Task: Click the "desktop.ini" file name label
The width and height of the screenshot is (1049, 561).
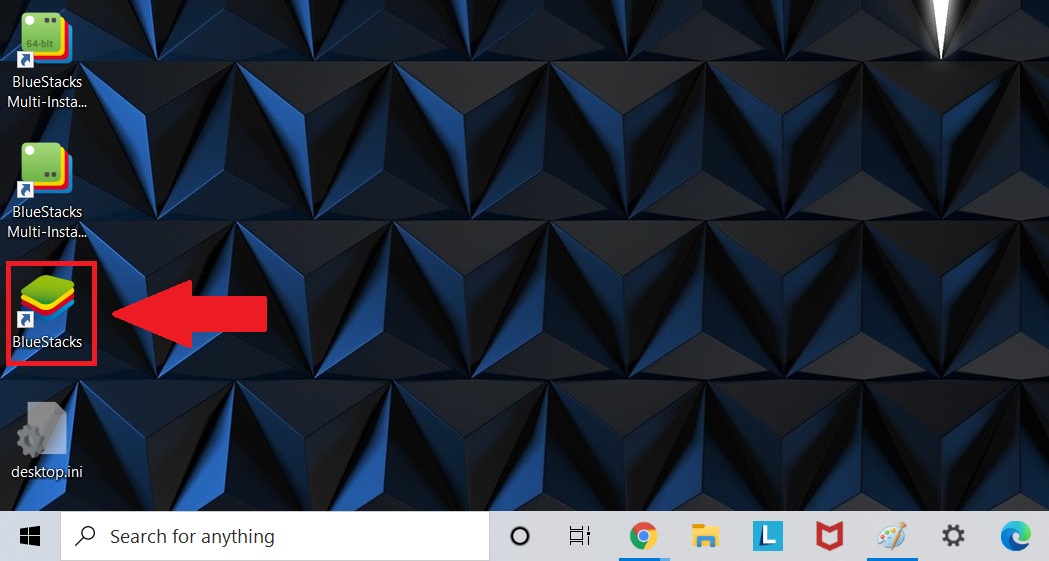Action: 47,471
